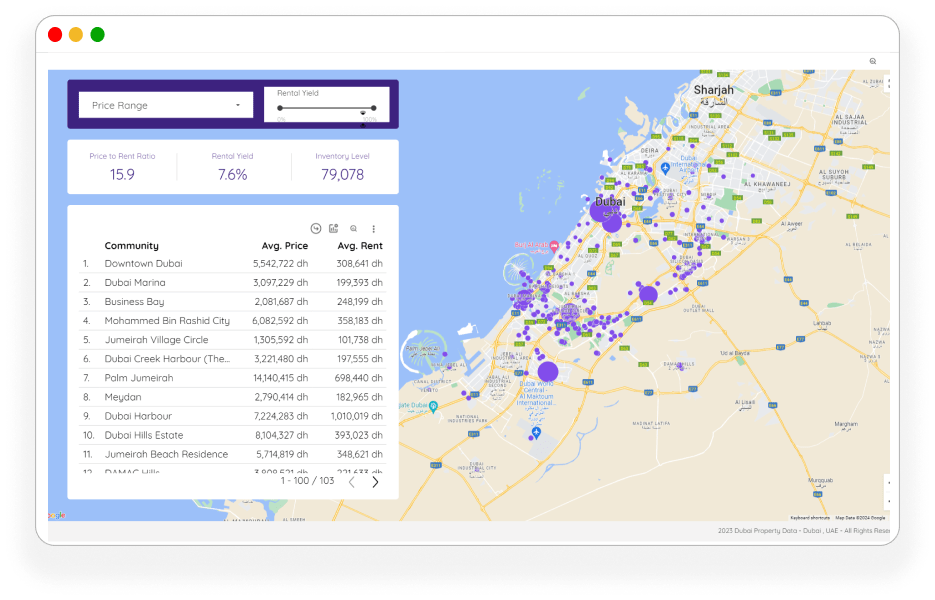Click the Google logo at bottom left

click(56, 513)
